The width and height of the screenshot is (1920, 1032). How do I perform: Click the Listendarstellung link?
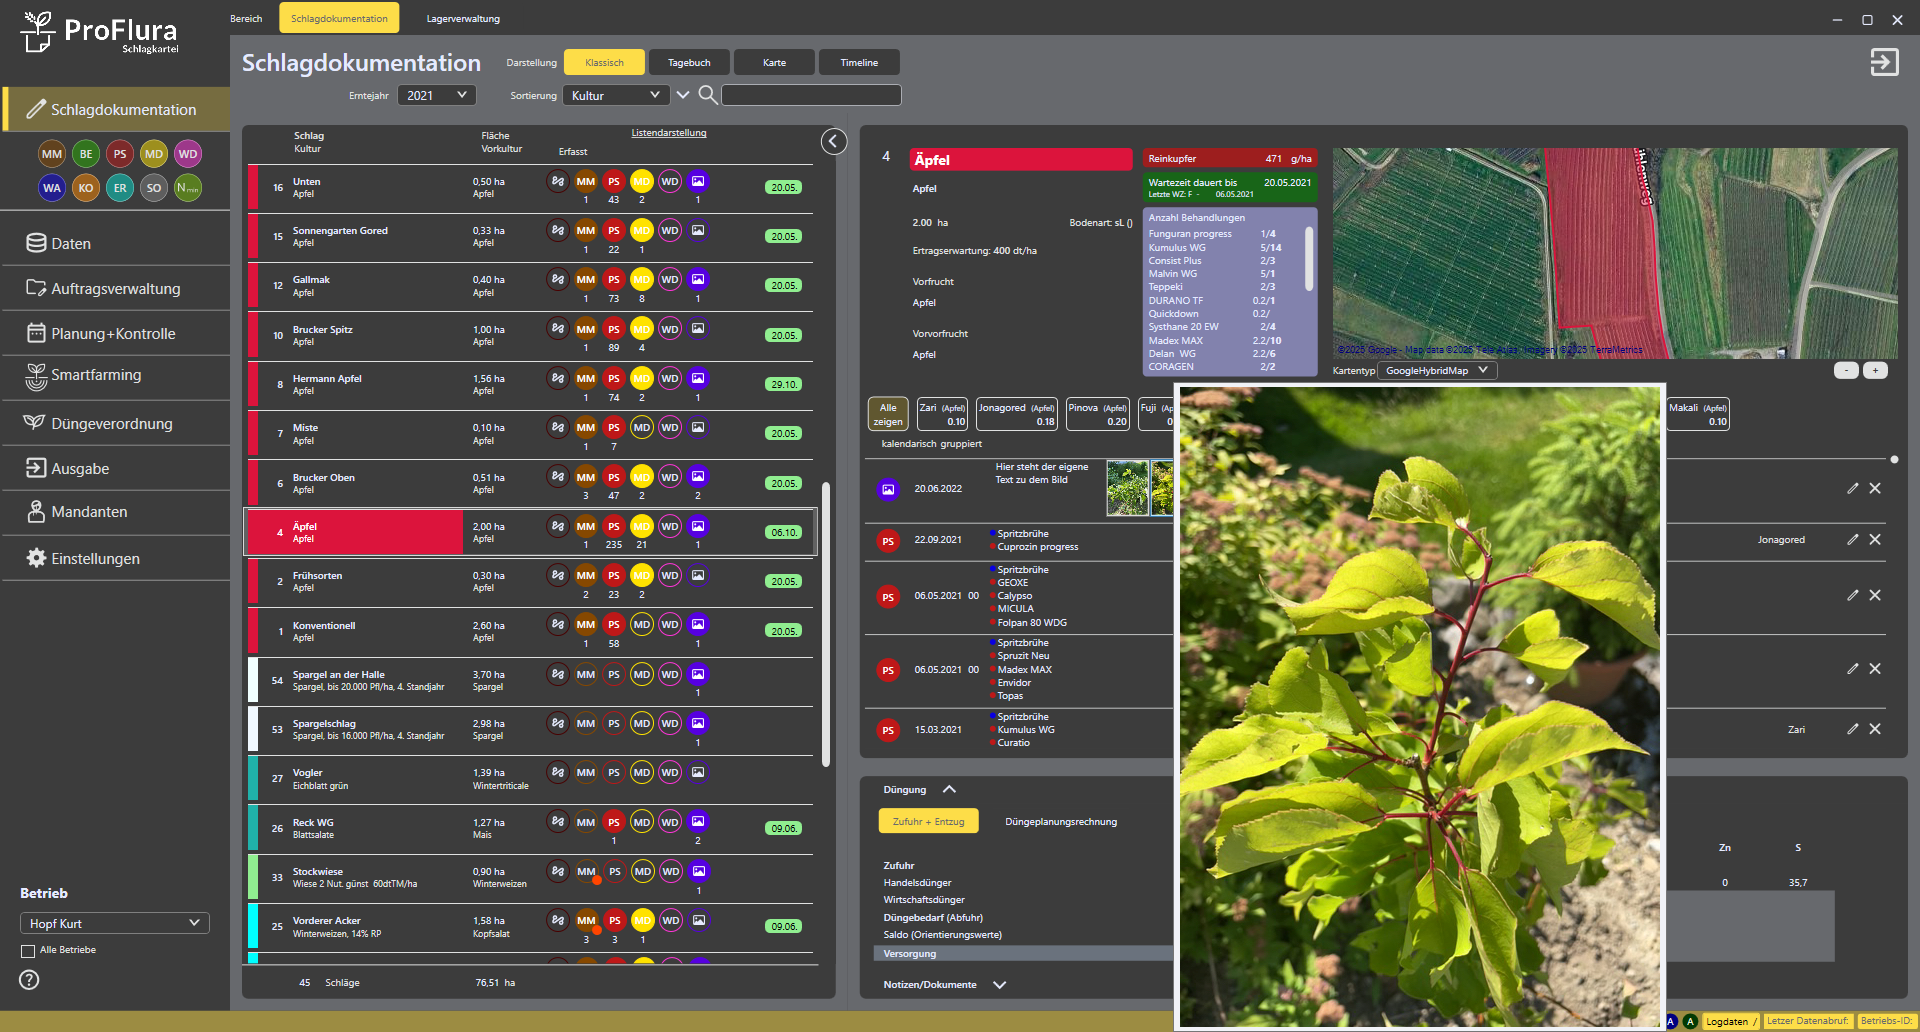coord(668,133)
